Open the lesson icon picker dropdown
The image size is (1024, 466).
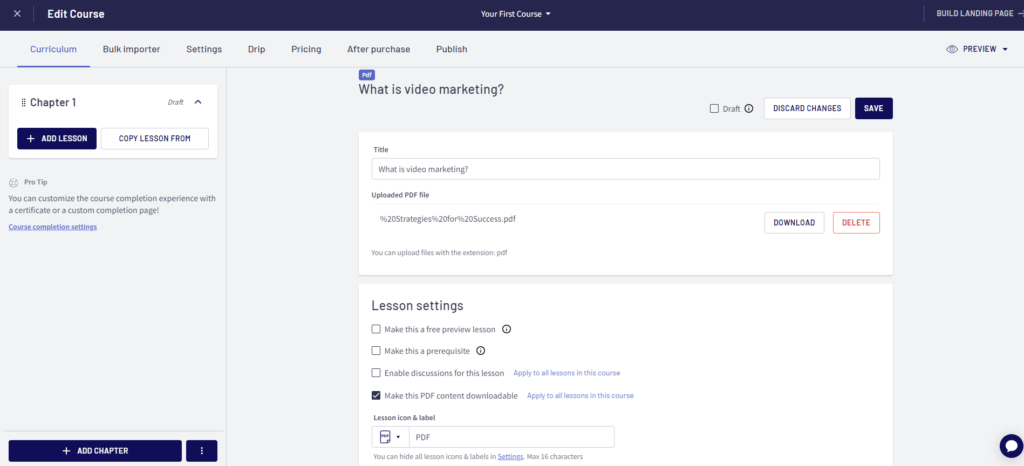click(x=391, y=437)
